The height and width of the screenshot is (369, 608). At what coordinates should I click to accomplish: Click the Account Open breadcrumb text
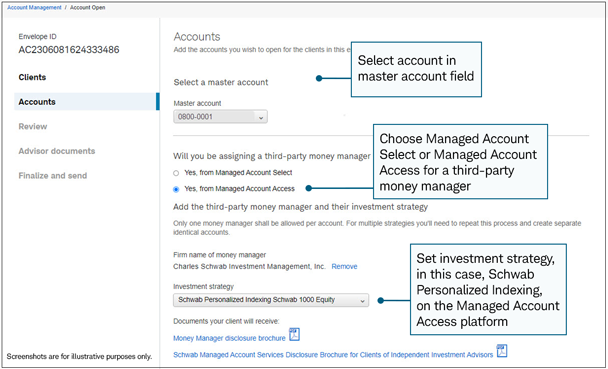pos(88,7)
